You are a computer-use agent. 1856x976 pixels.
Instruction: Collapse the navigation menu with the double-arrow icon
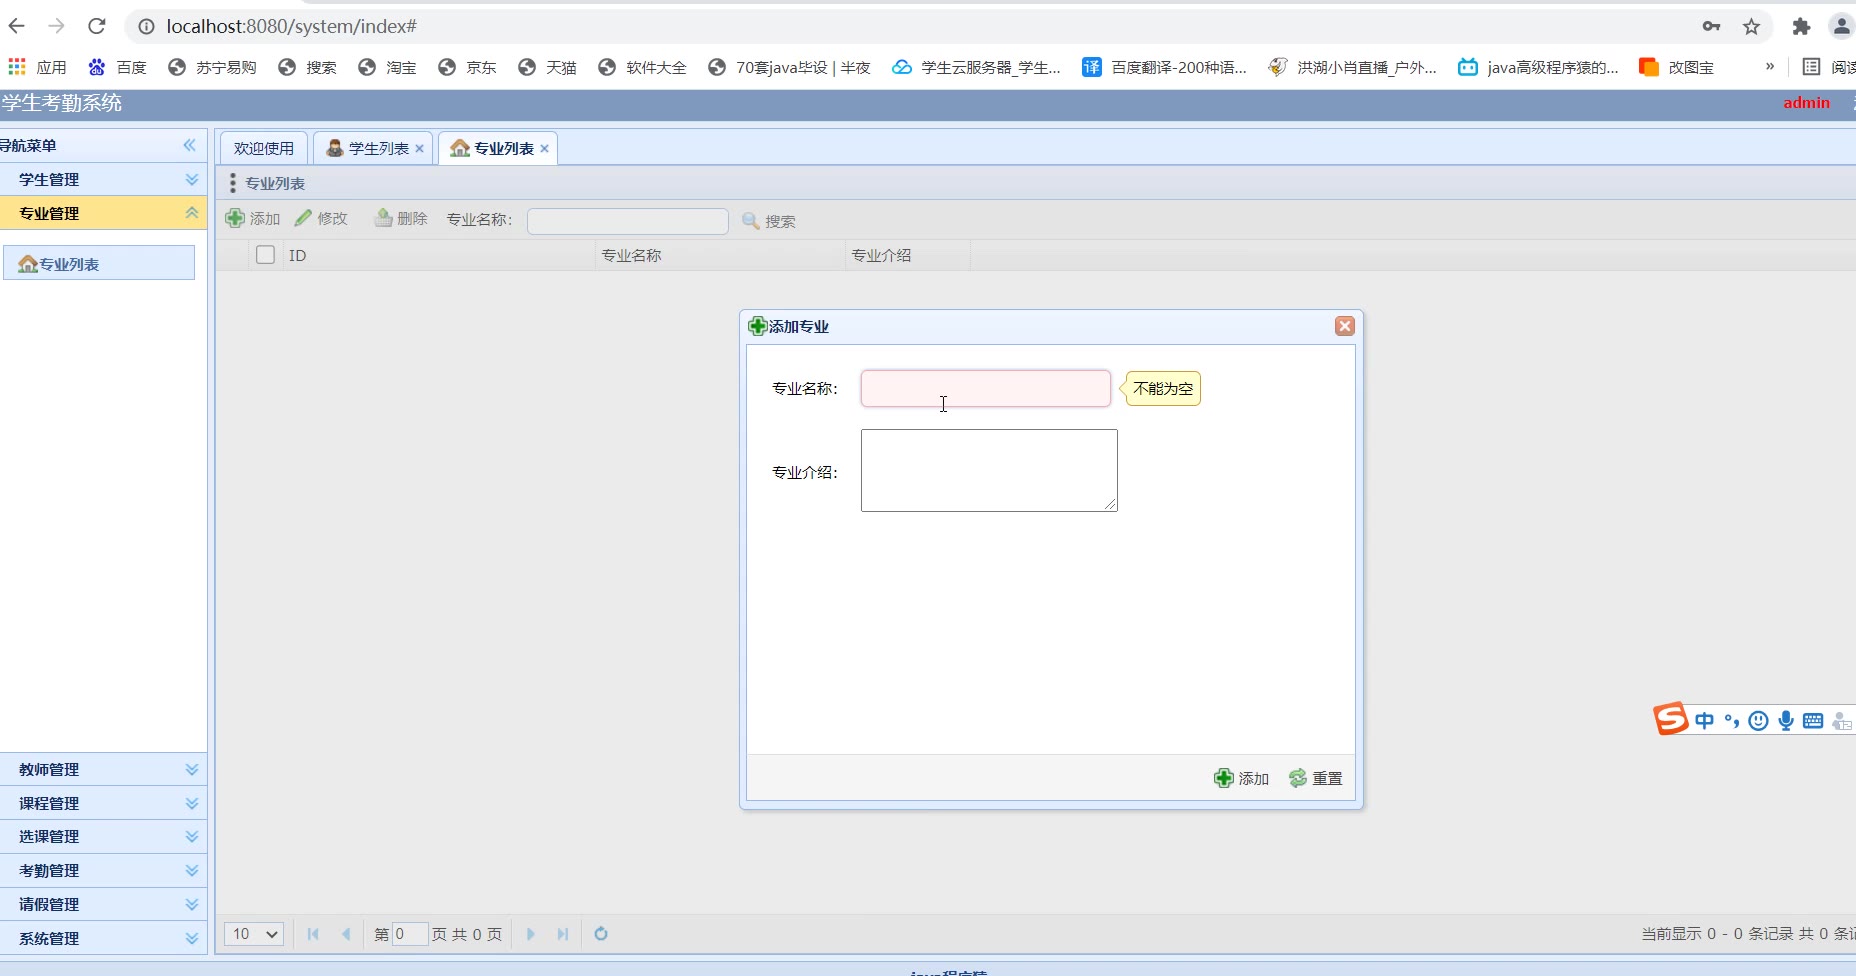click(189, 146)
